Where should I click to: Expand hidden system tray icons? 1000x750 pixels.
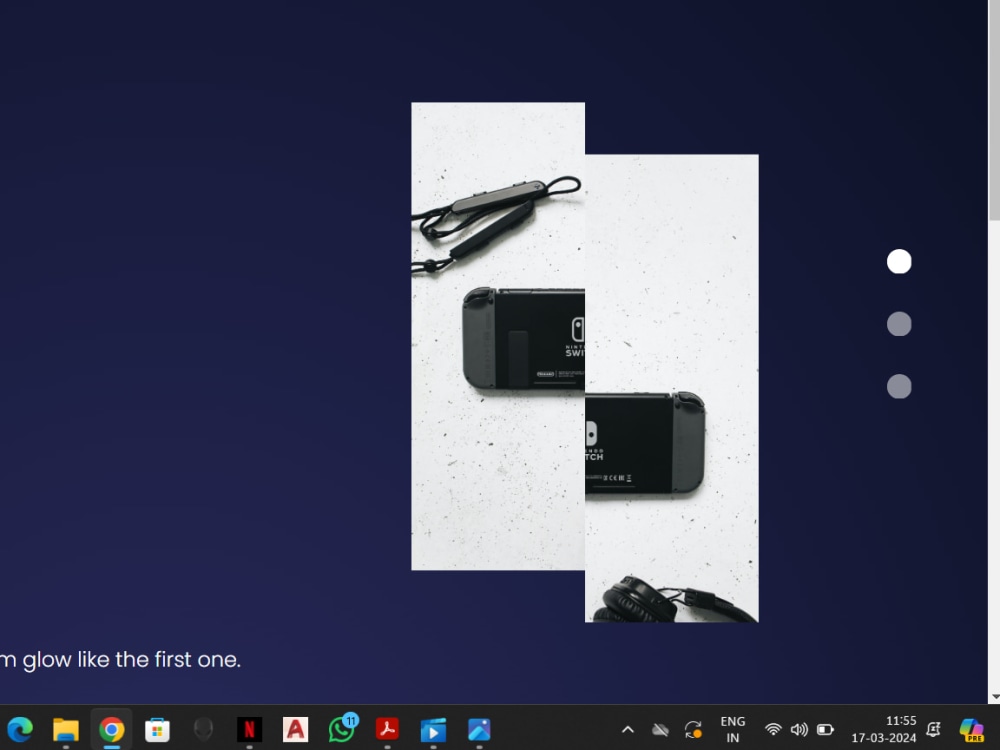(x=628, y=728)
